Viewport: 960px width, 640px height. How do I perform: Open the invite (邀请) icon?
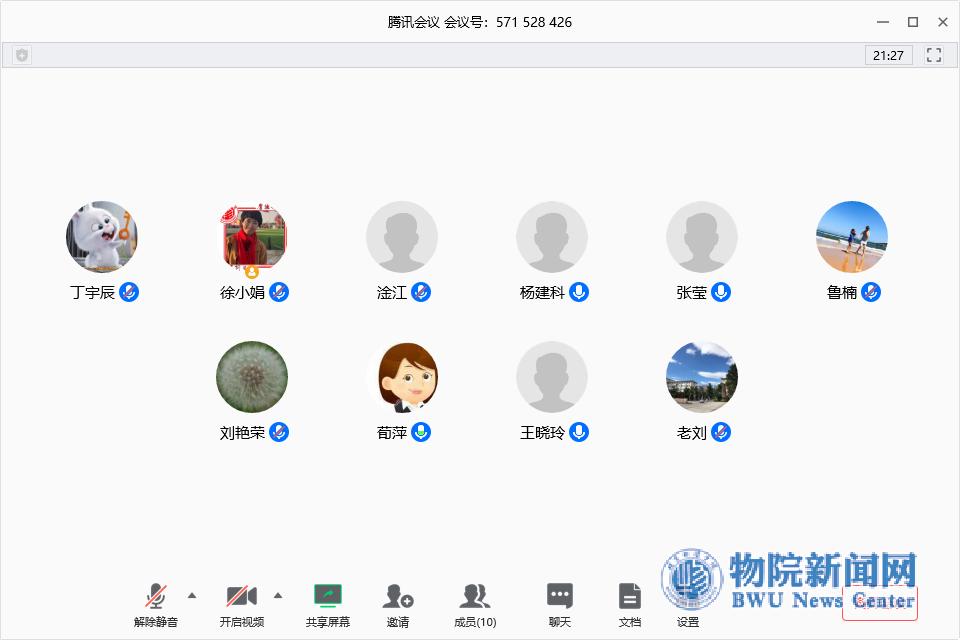click(398, 596)
